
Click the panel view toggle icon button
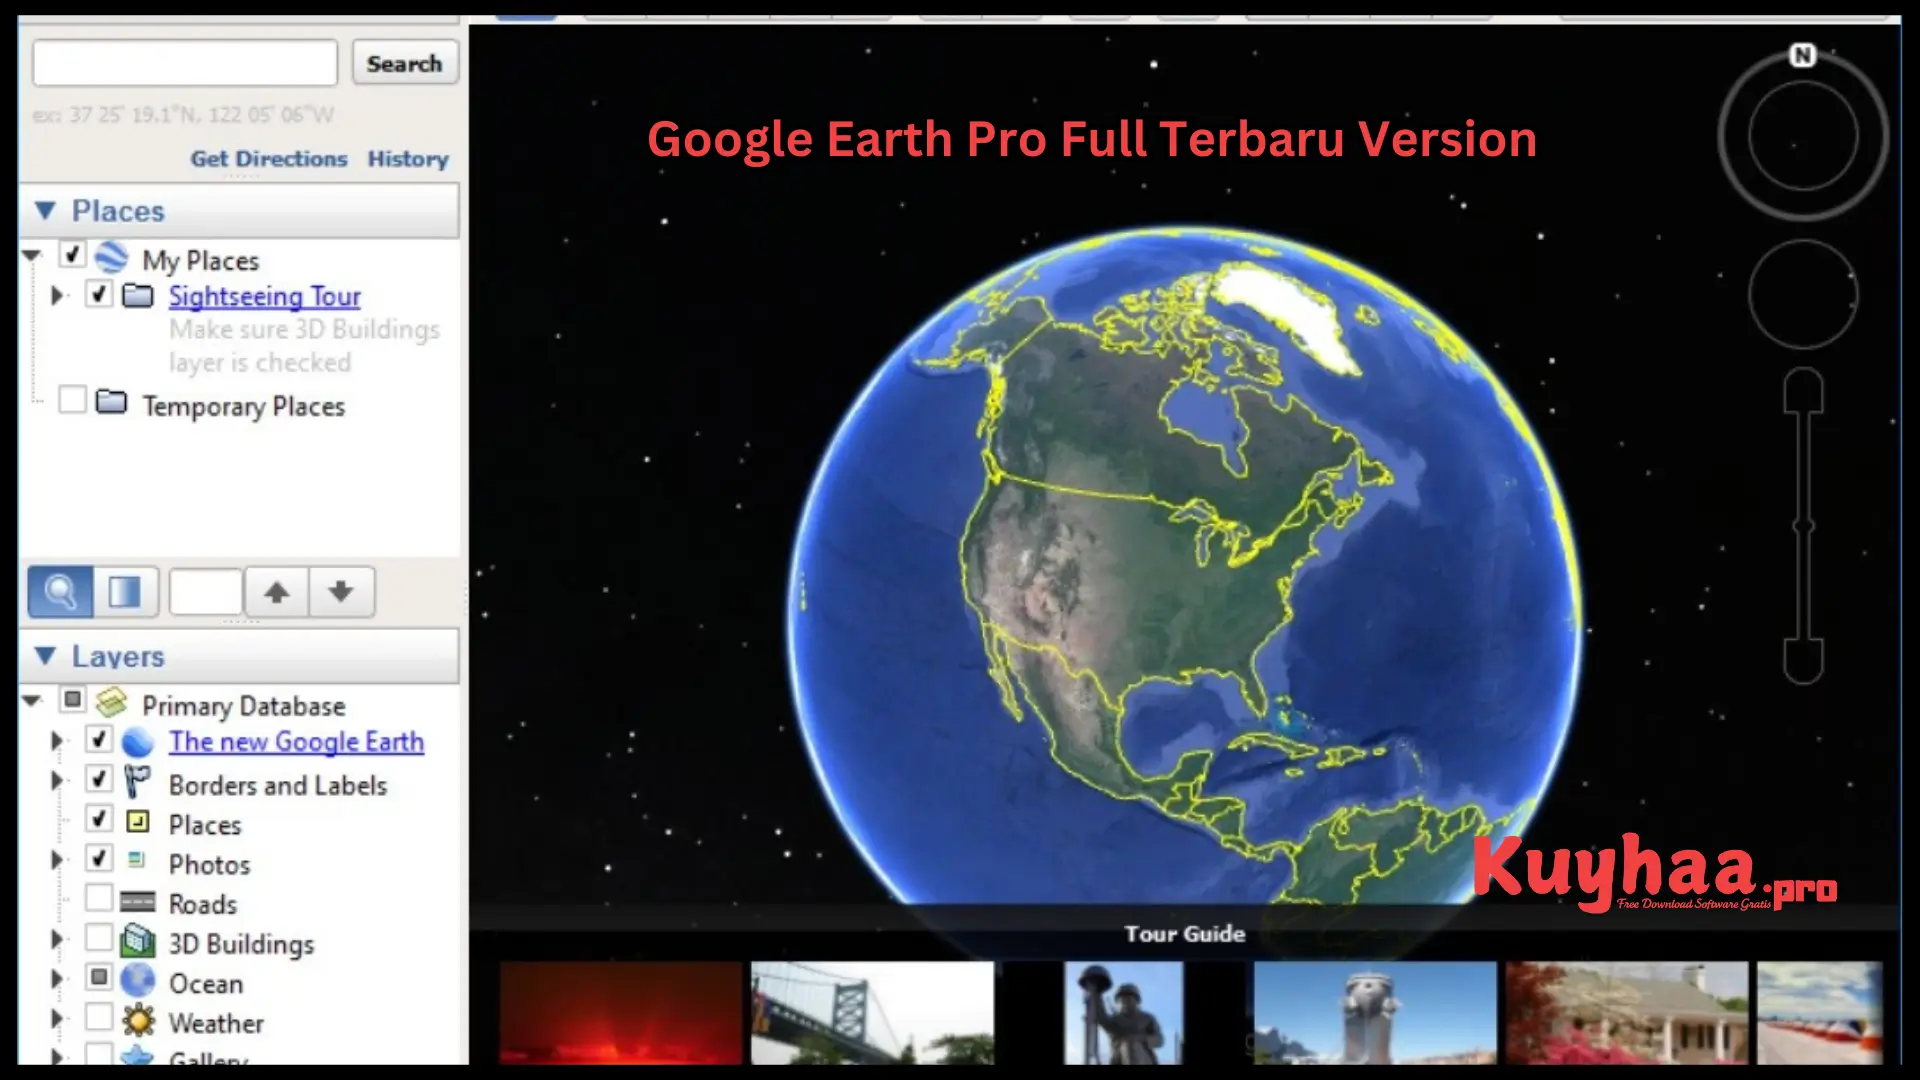tap(125, 592)
